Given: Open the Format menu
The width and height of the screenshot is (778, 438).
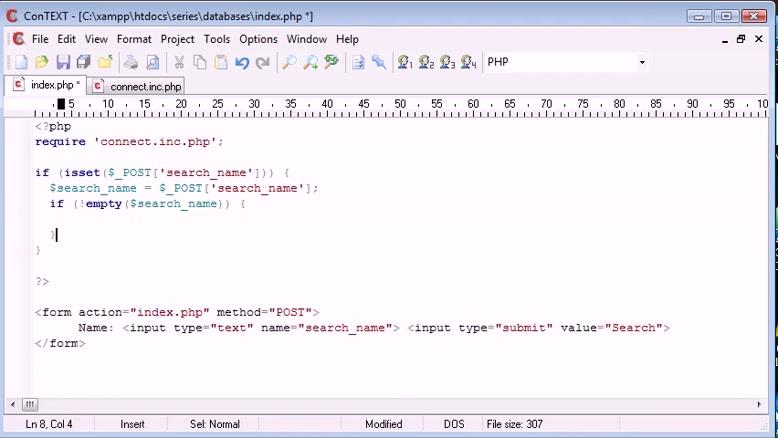Looking at the screenshot, I should [134, 39].
